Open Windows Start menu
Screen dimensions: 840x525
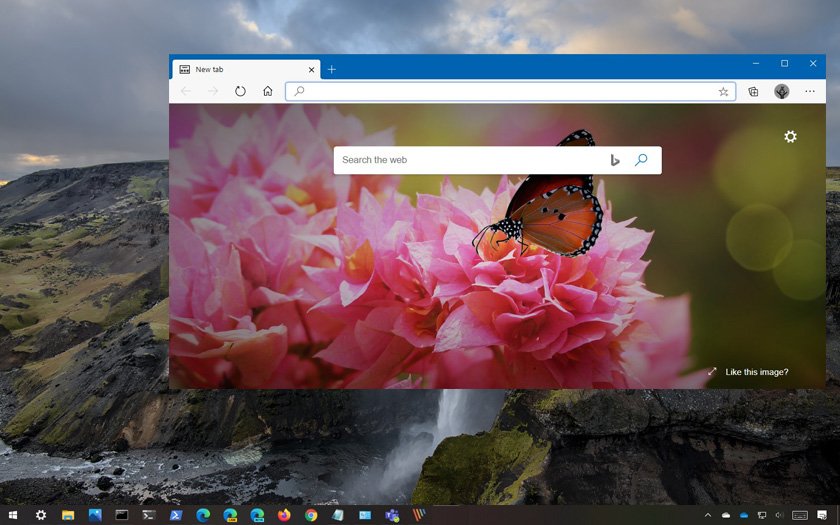[13, 515]
